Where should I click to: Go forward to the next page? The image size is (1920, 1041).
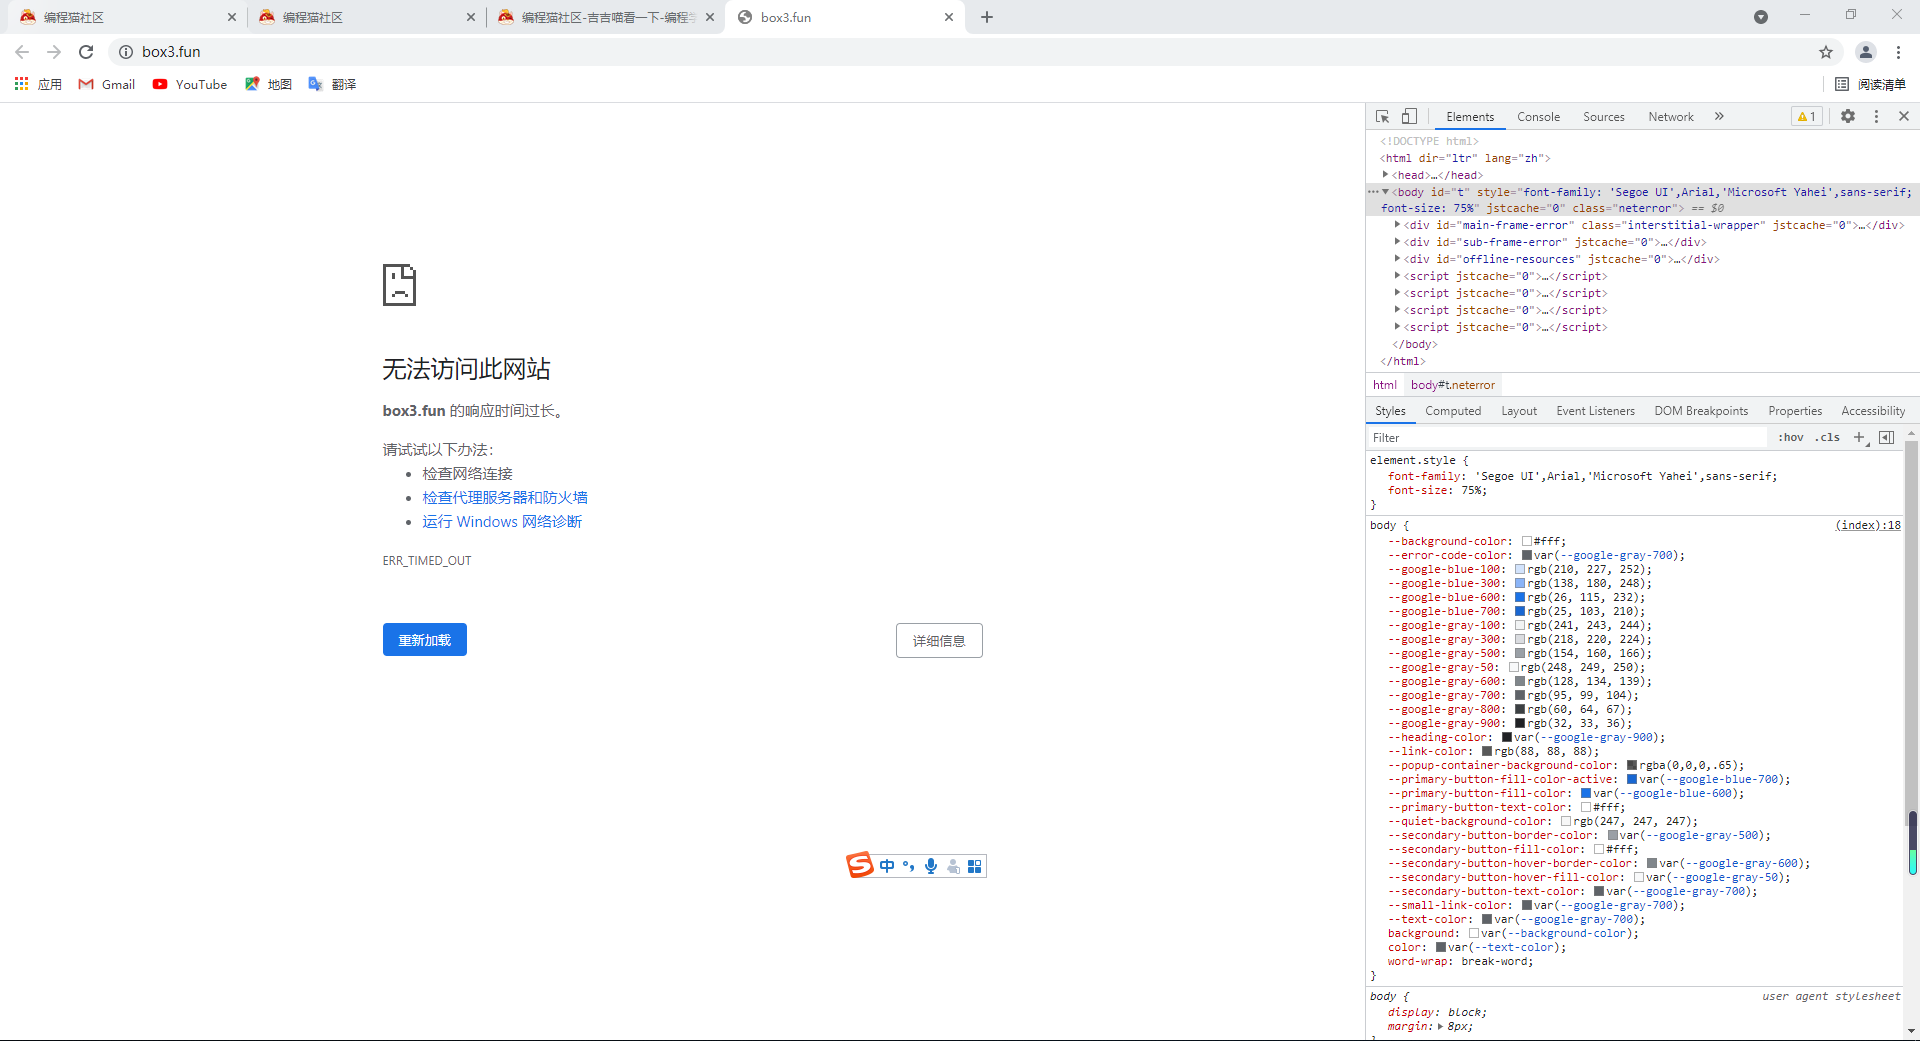(x=54, y=52)
